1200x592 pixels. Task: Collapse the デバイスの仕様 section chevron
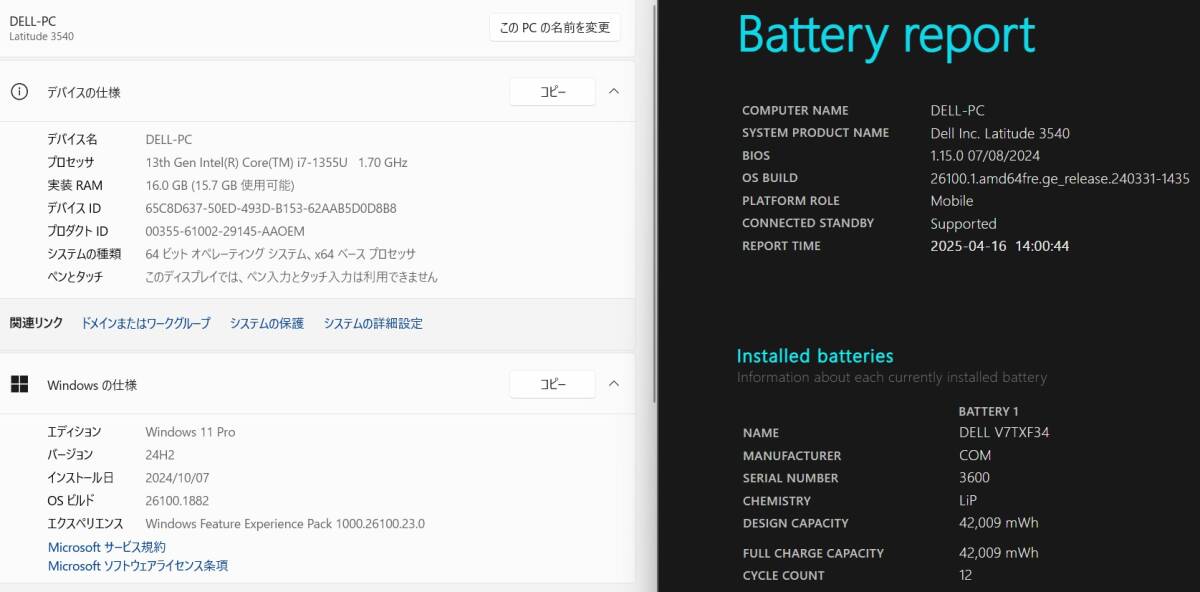(614, 91)
